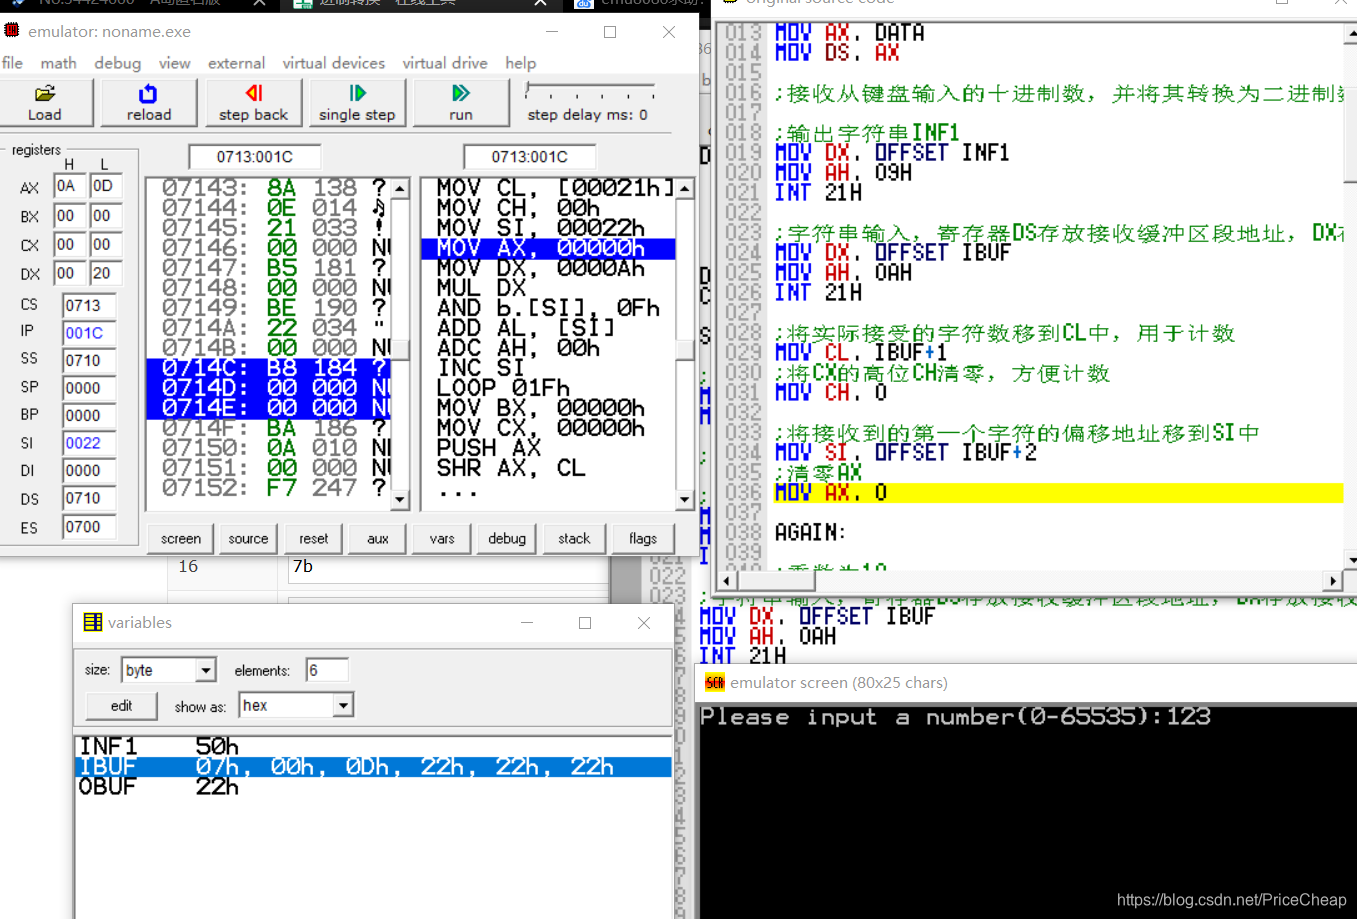The image size is (1357, 919).
Task: Show the flags window
Action: click(x=643, y=538)
